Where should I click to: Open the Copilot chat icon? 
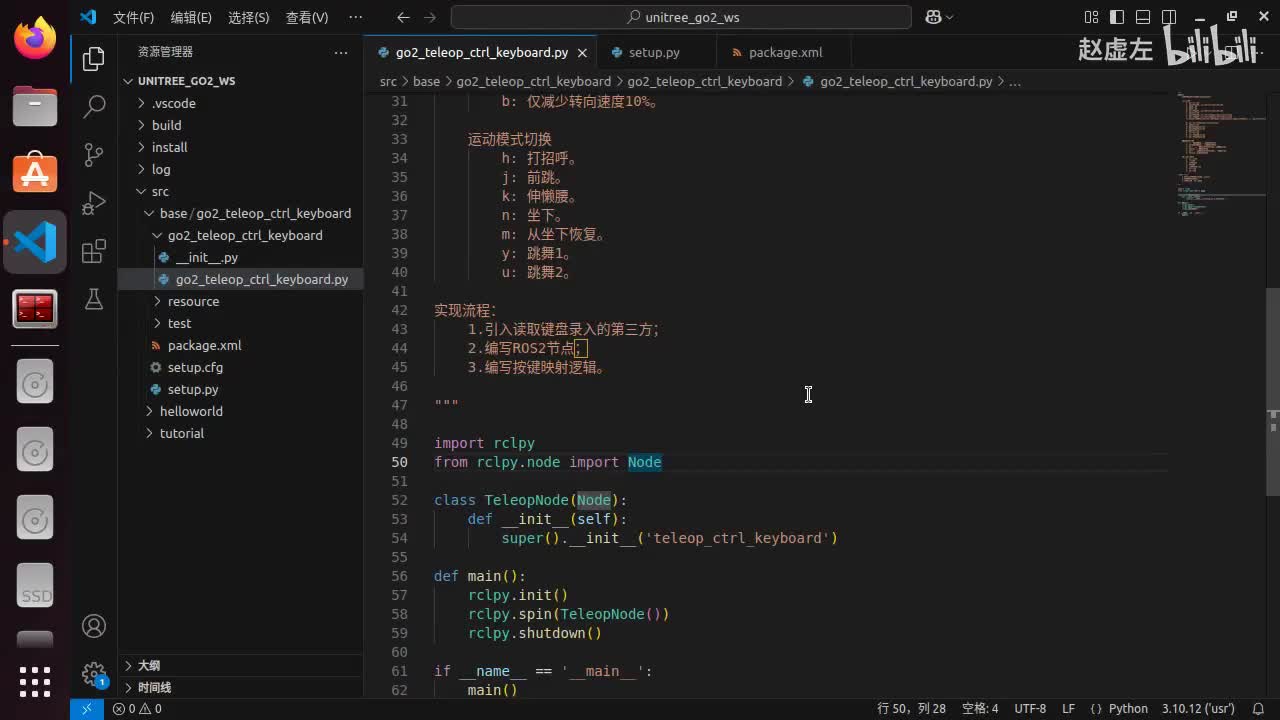(x=933, y=17)
